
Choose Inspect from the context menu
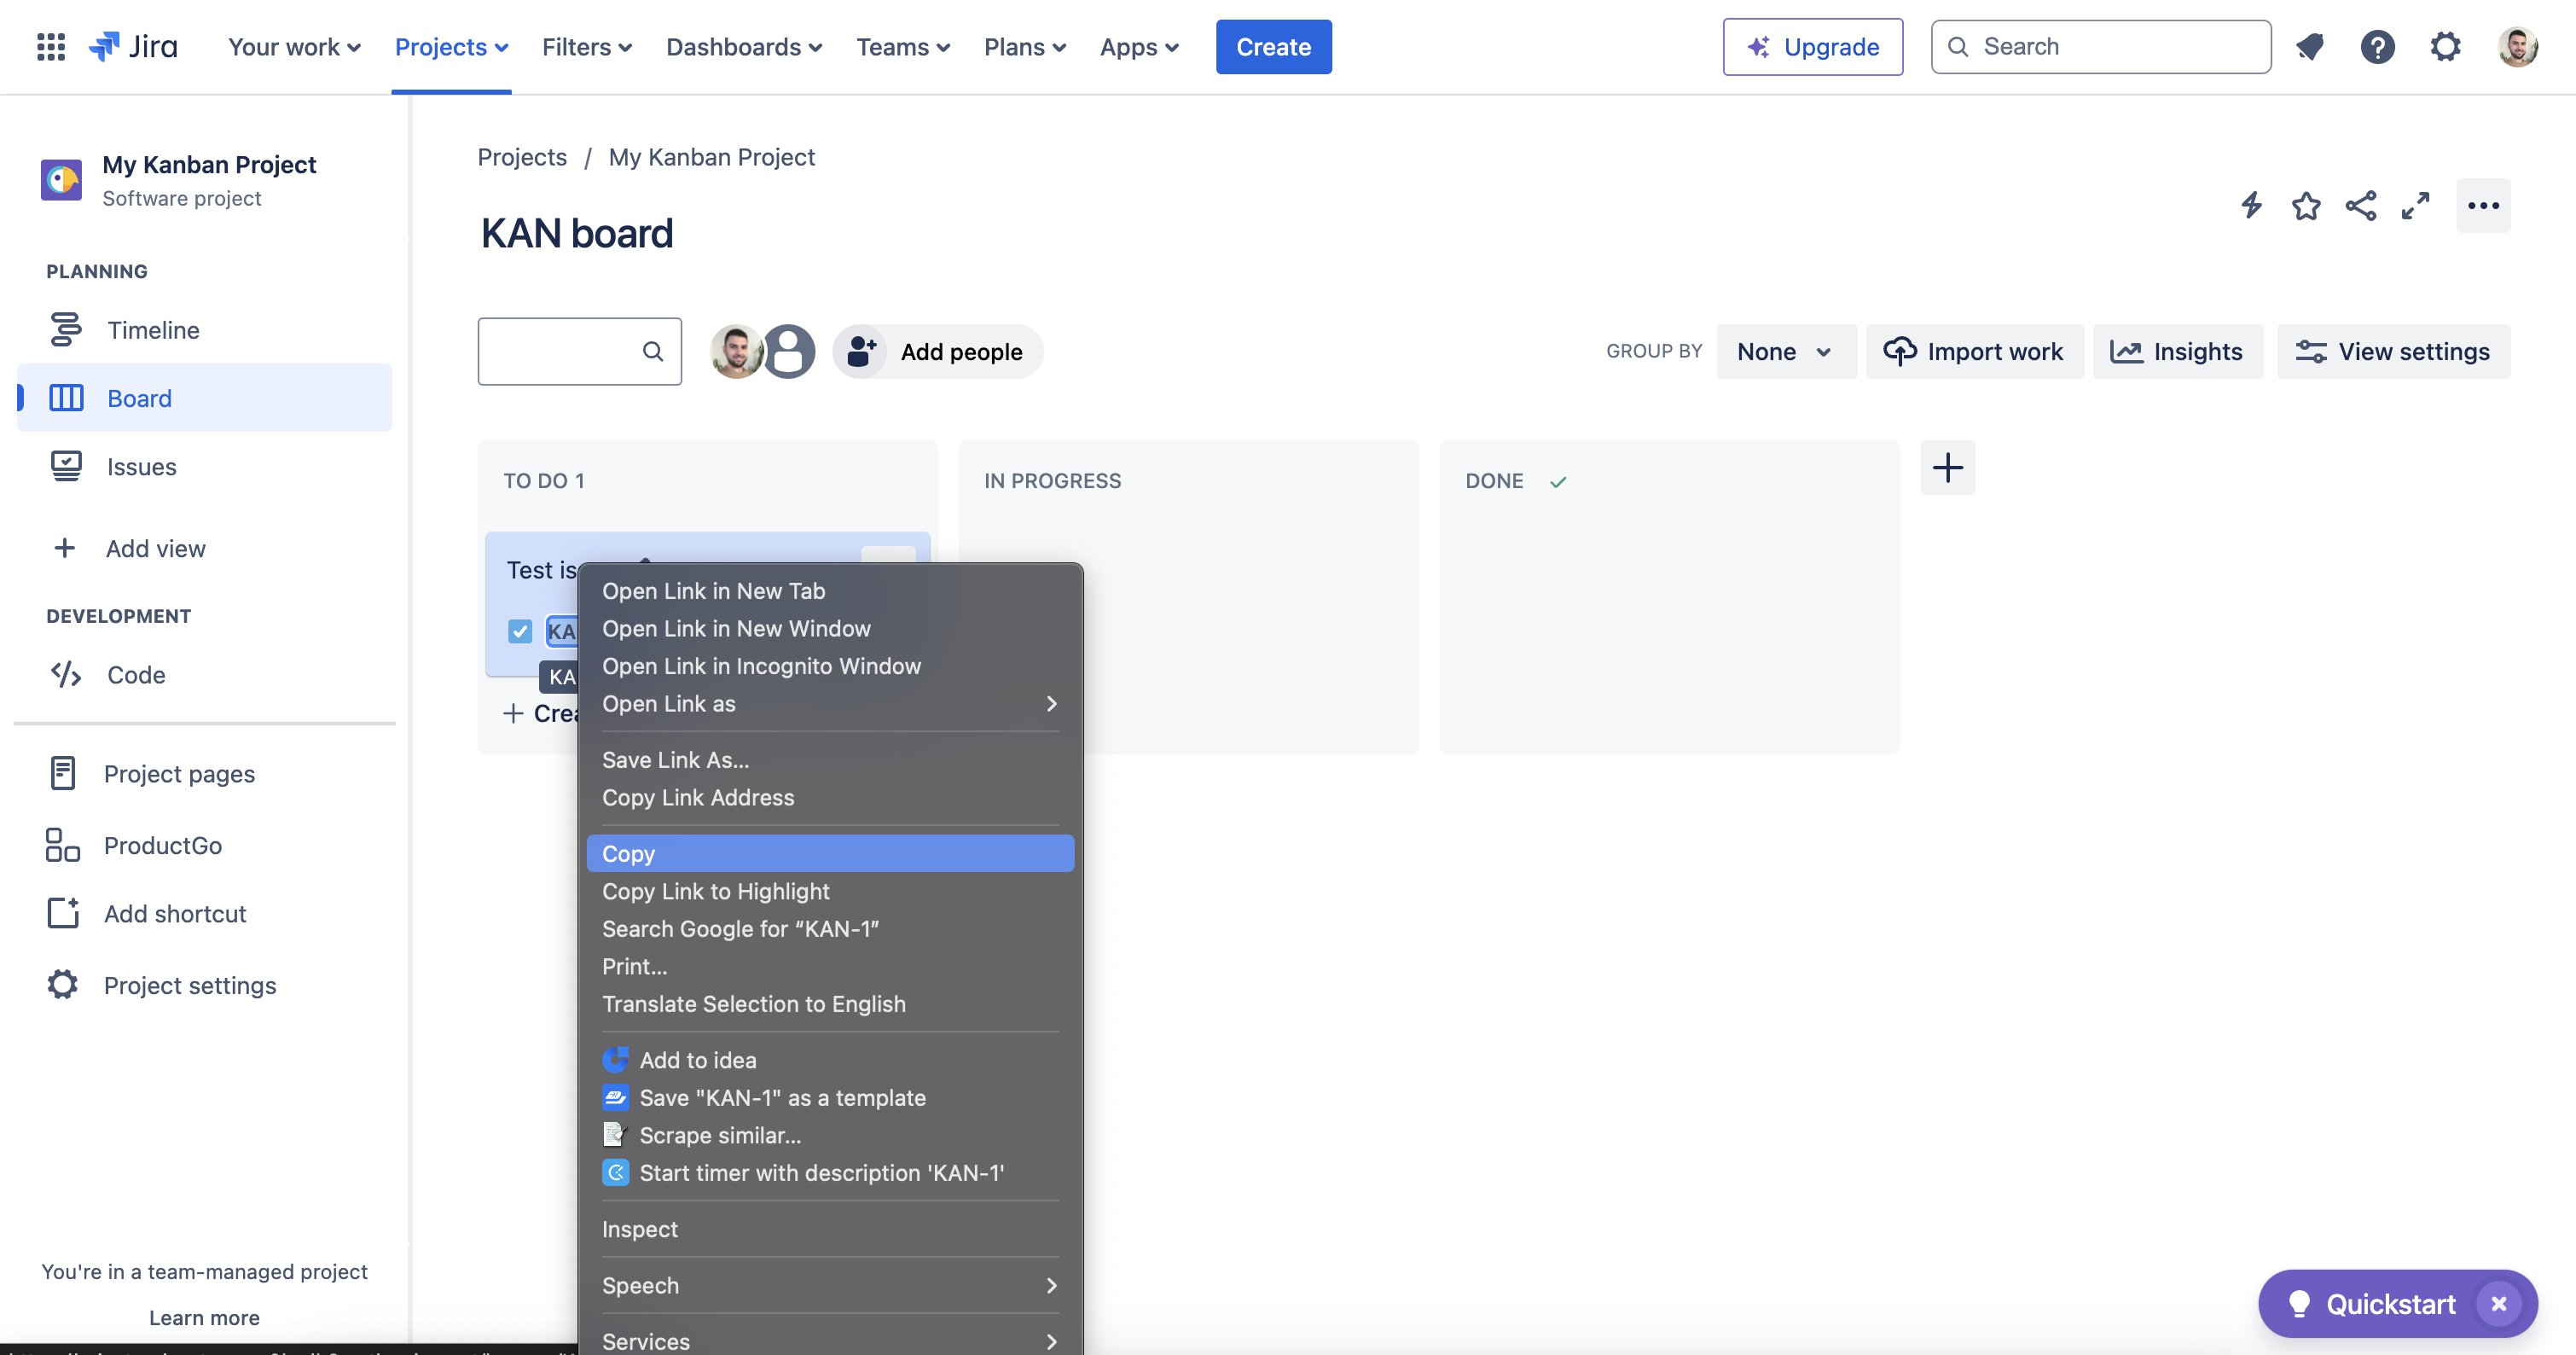click(640, 1229)
